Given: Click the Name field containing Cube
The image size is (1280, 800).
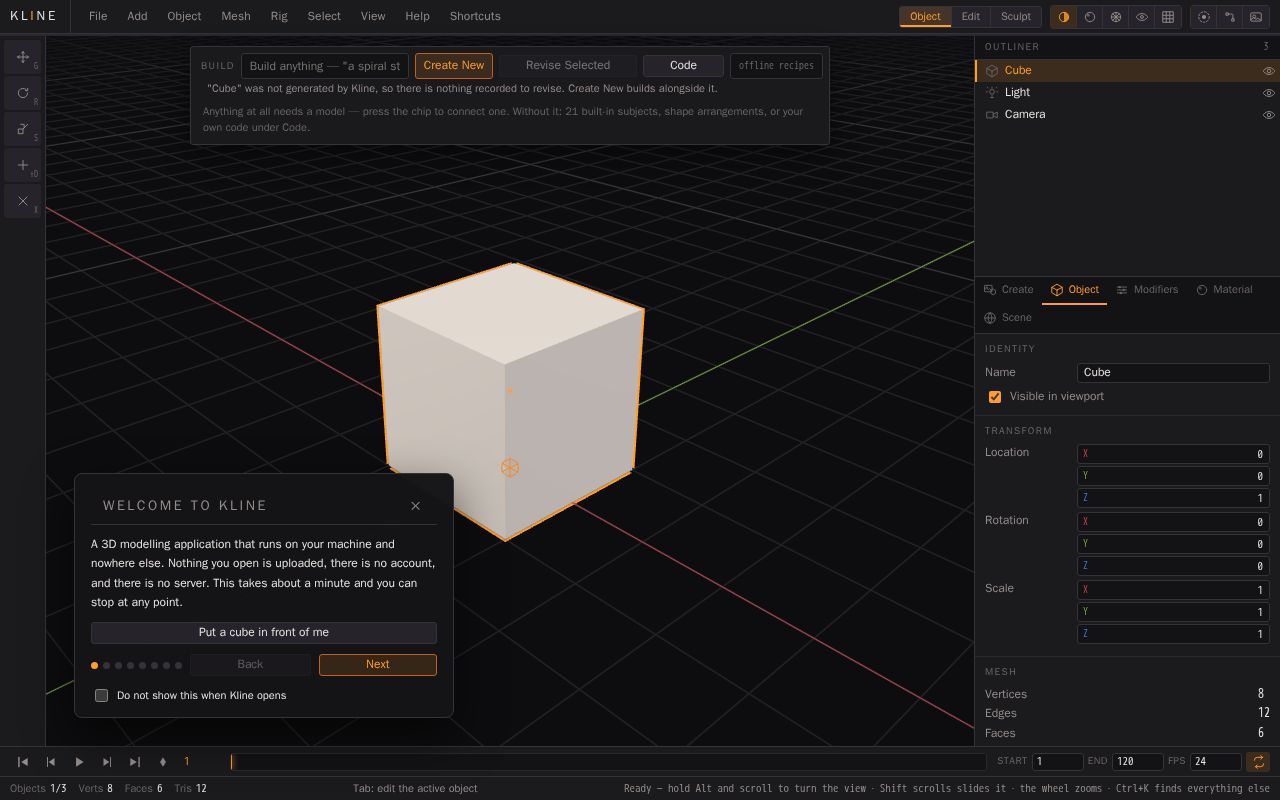Looking at the screenshot, I should (x=1173, y=373).
